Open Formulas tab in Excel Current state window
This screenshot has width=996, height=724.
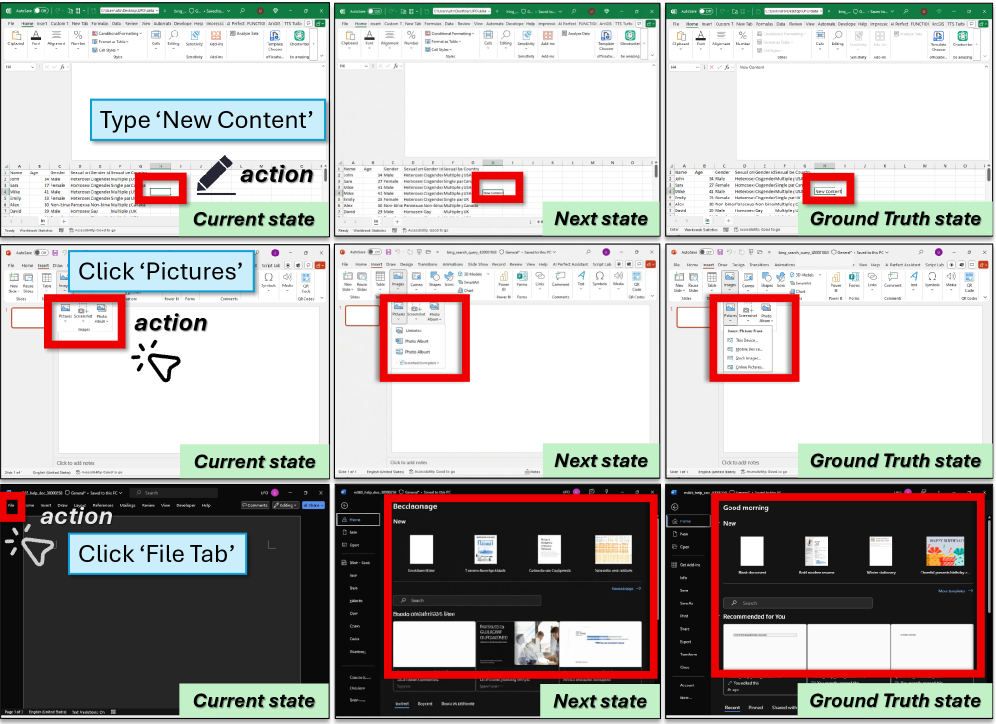[100, 23]
